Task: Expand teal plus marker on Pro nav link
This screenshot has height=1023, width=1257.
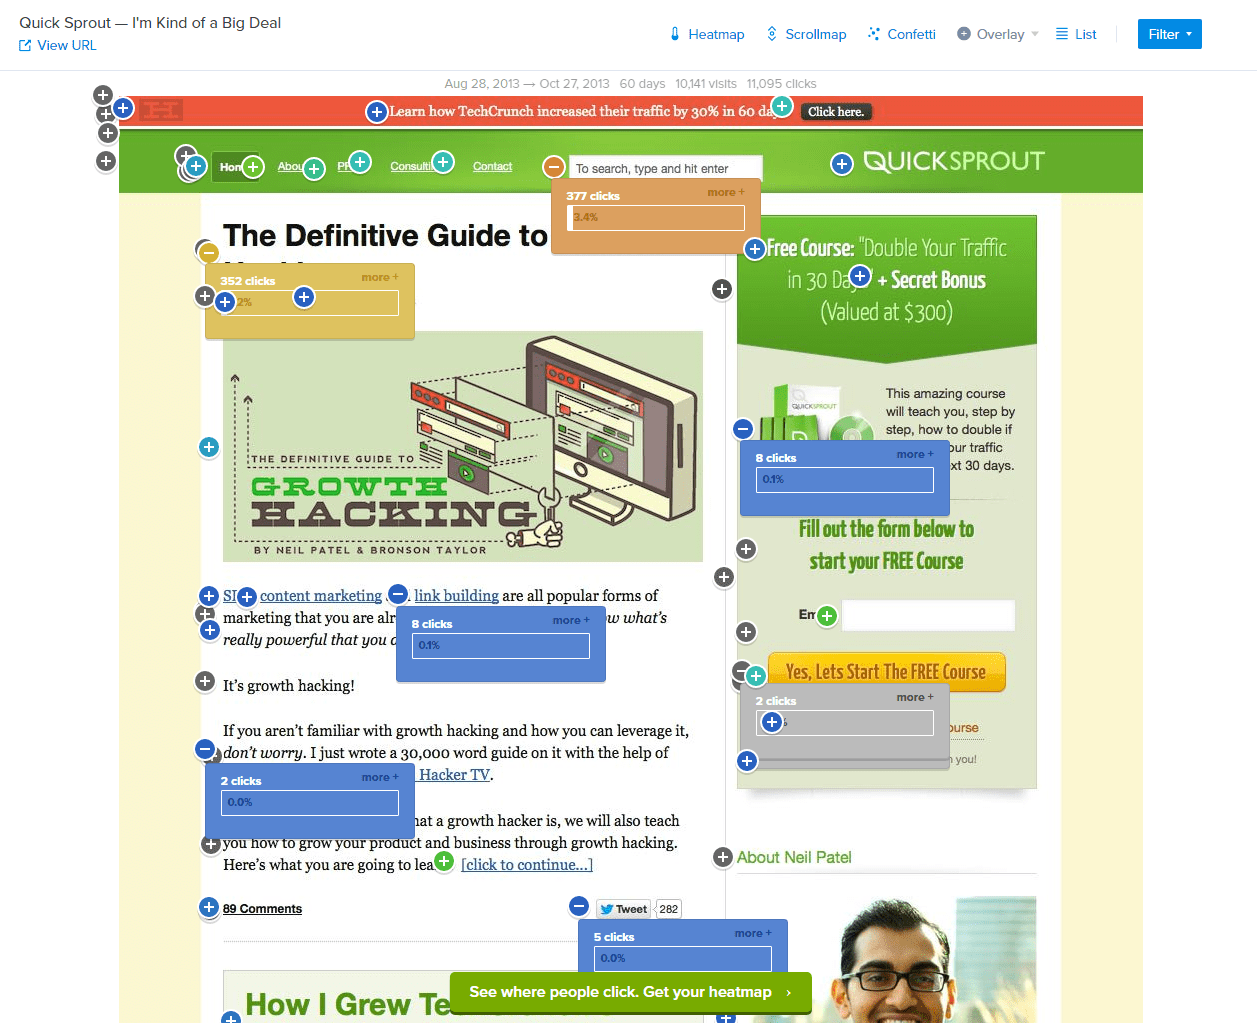Action: (361, 161)
